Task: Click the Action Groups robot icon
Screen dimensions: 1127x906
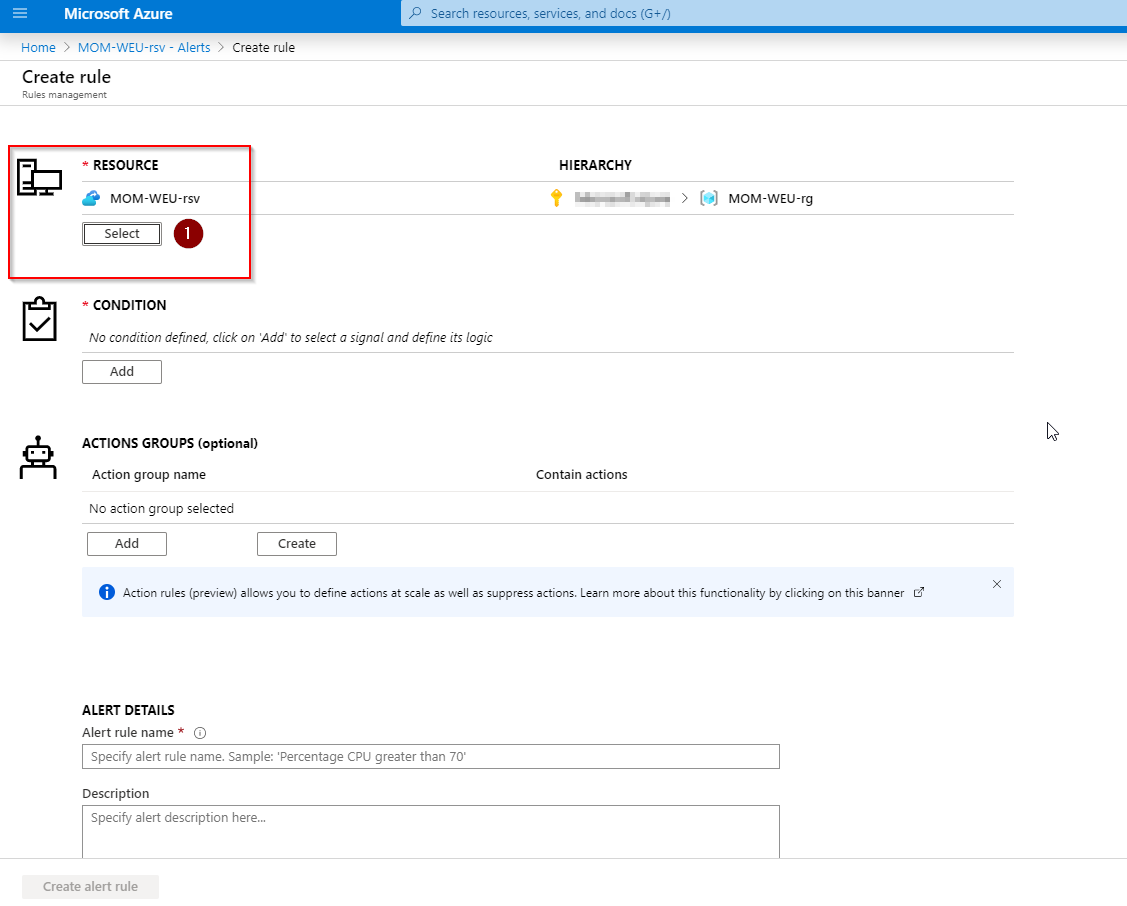Action: tap(37, 457)
